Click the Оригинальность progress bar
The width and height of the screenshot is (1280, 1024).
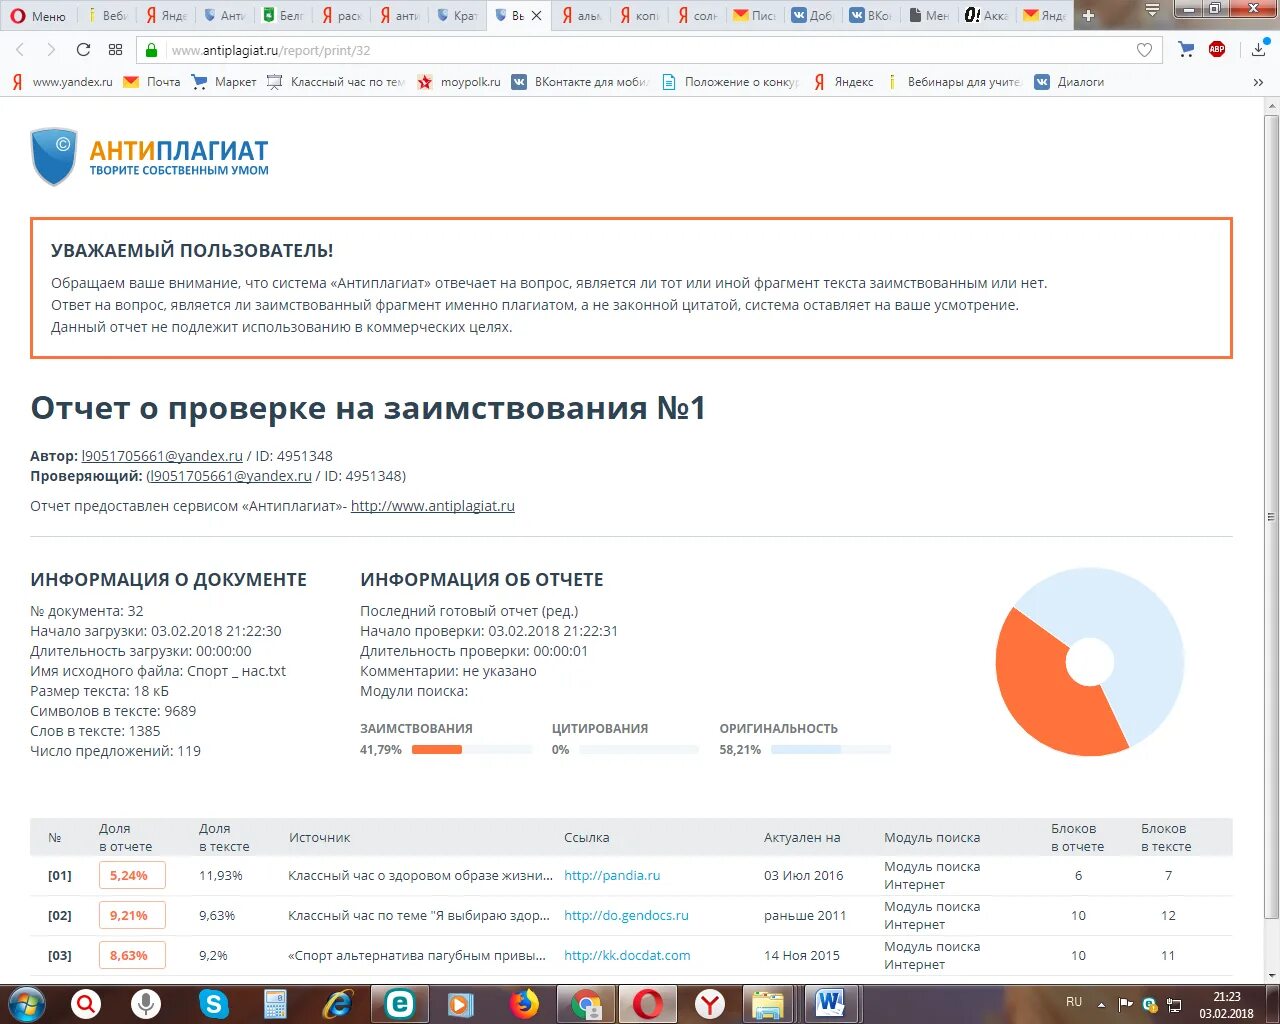click(830, 750)
